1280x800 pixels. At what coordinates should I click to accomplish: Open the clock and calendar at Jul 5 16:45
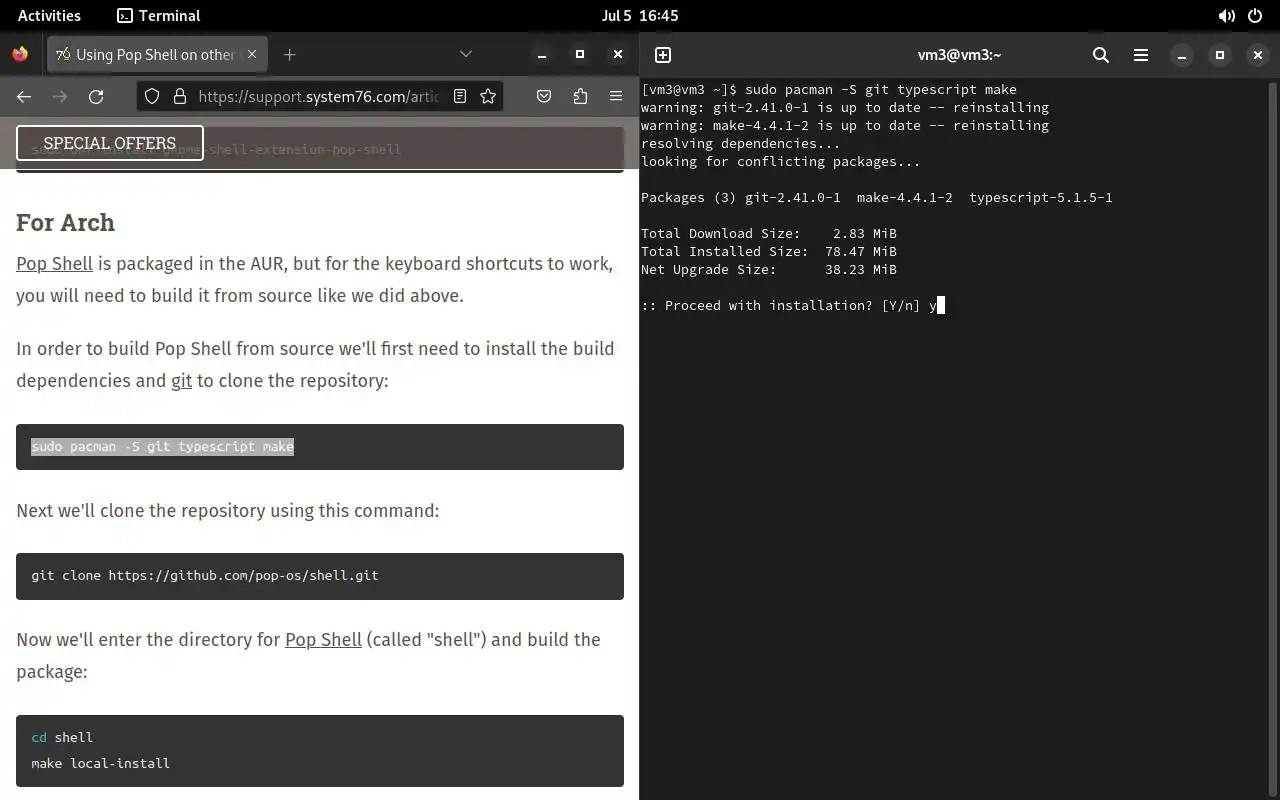click(x=640, y=15)
